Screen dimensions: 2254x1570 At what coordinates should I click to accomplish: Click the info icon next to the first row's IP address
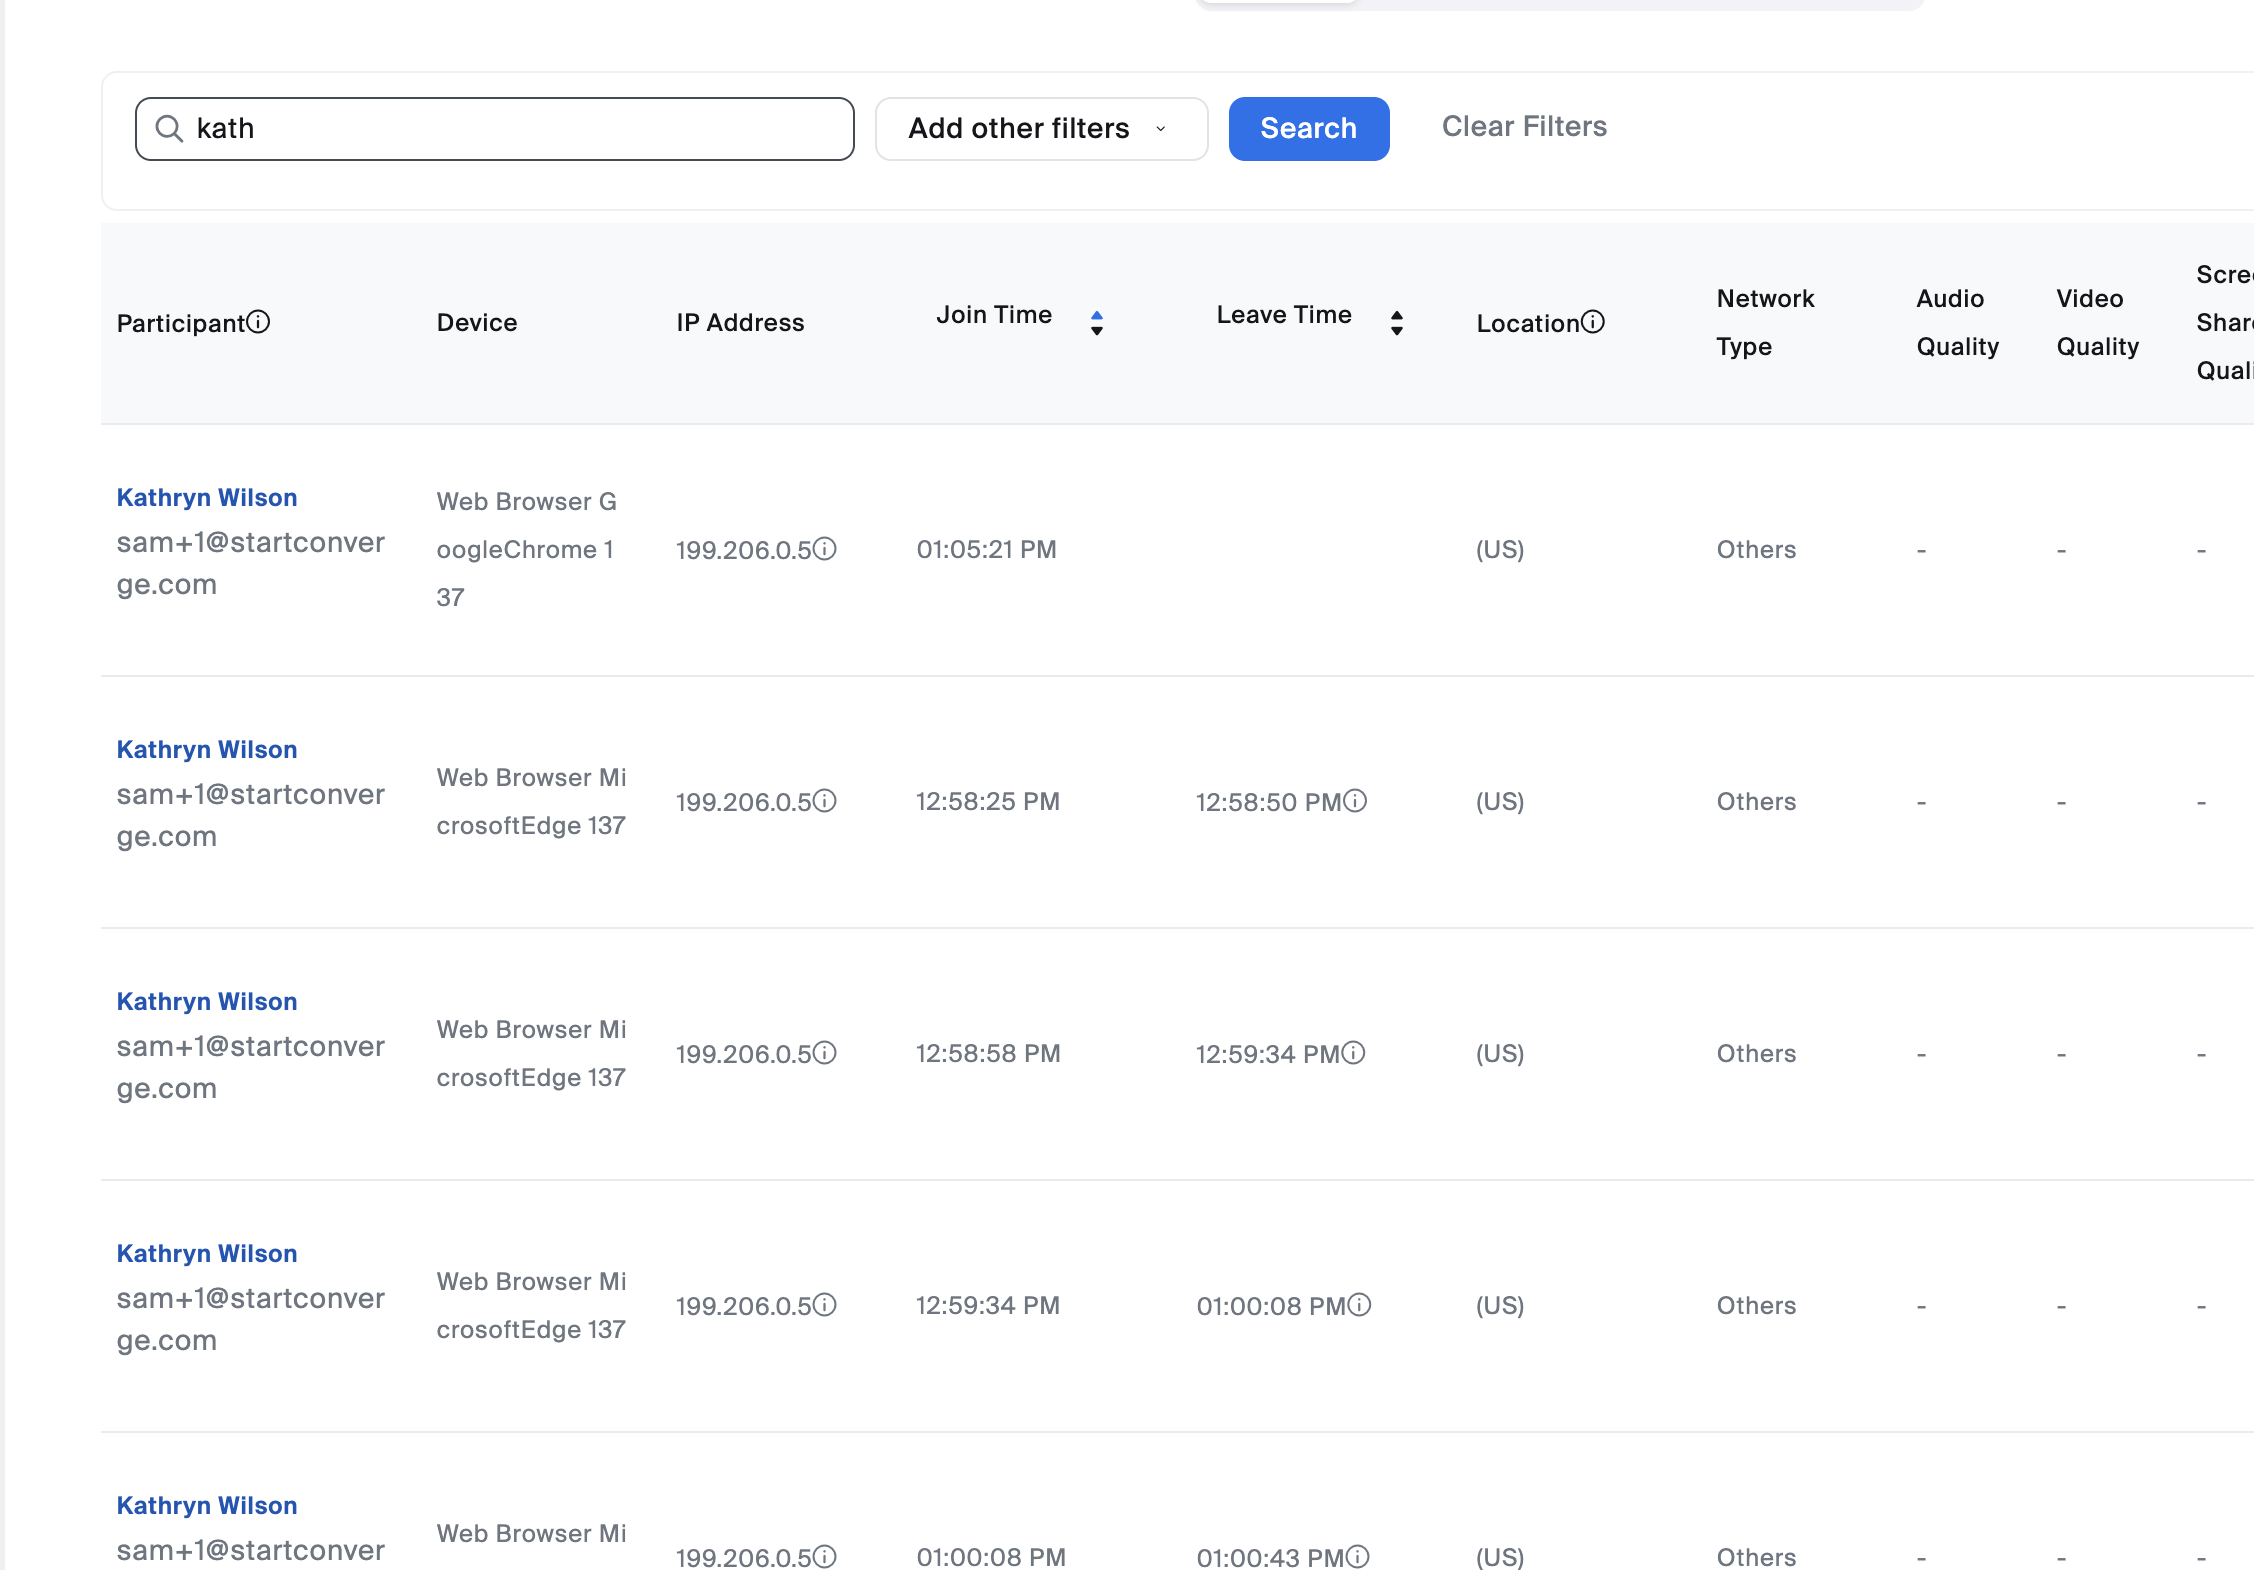(825, 549)
